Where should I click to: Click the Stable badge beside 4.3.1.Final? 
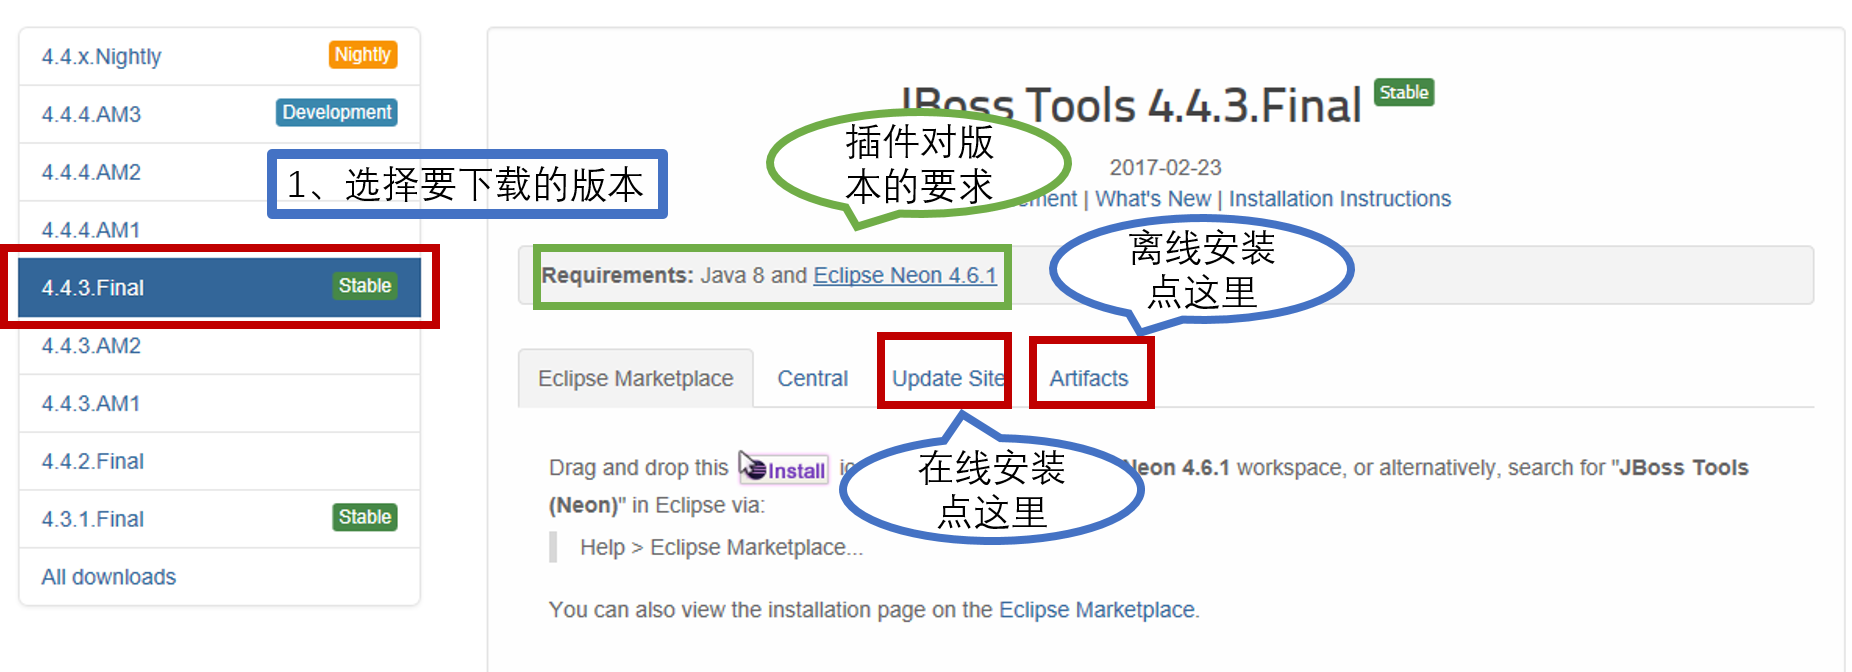click(x=365, y=517)
